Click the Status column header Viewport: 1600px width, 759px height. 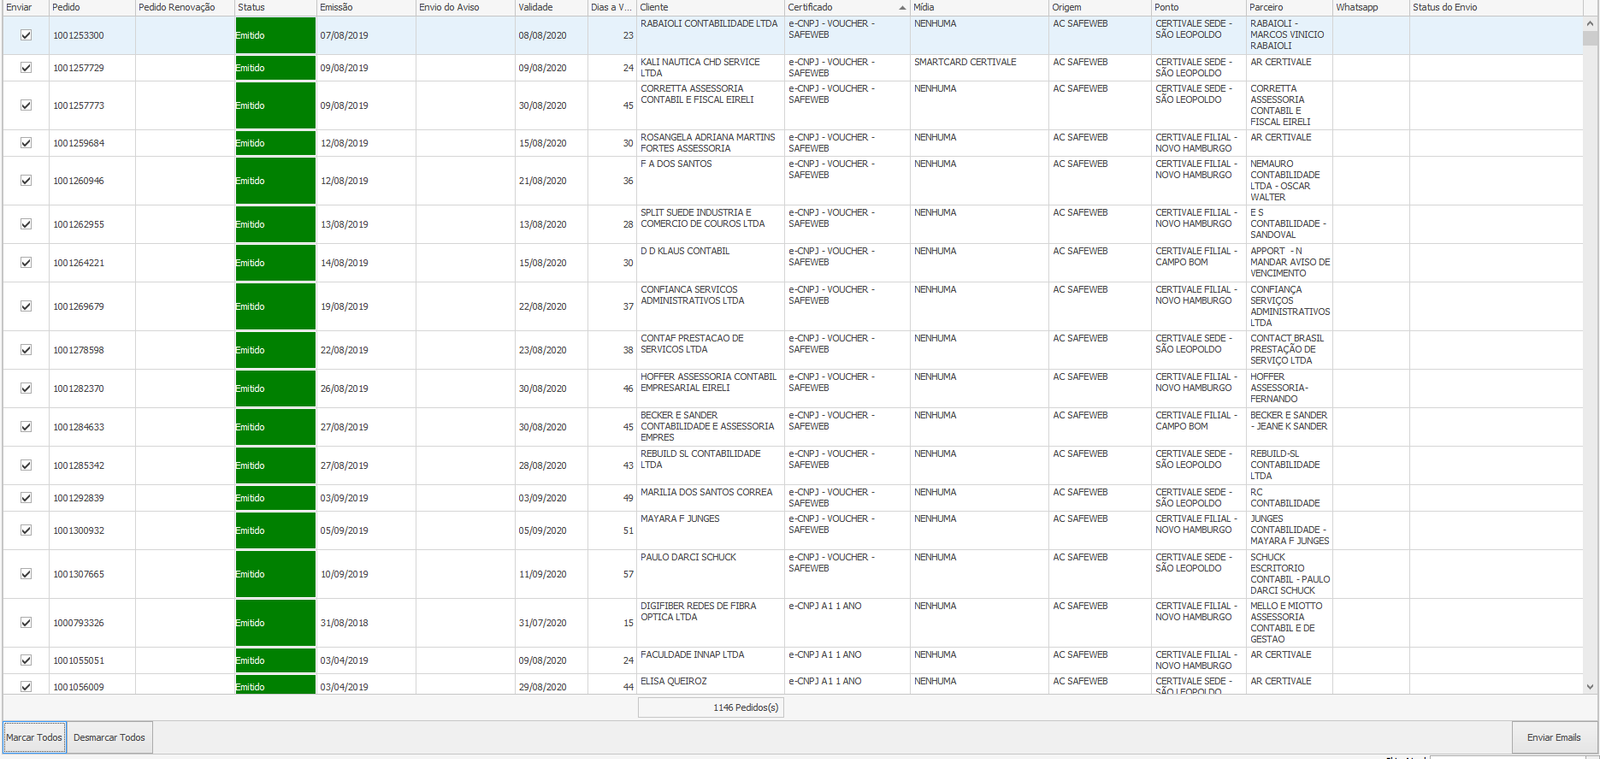pos(275,8)
